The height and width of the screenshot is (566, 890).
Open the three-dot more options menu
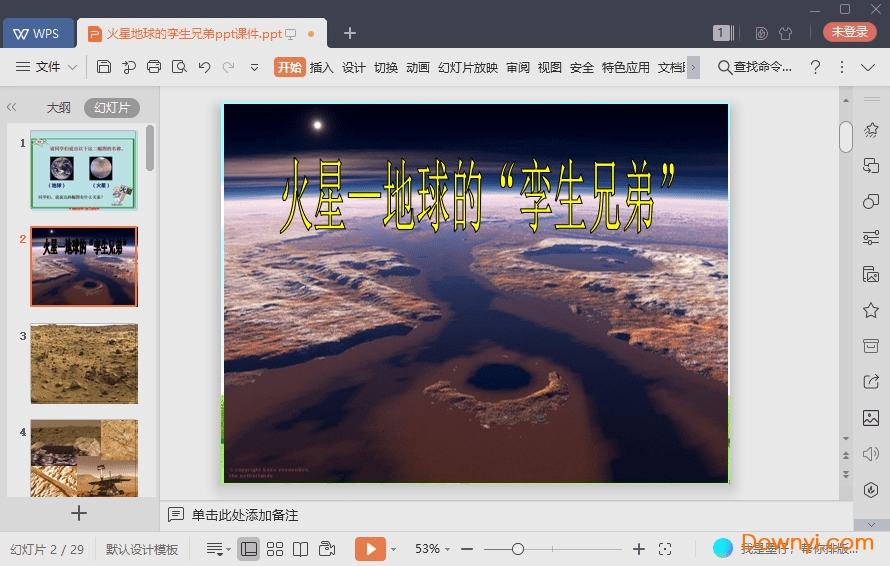point(842,67)
